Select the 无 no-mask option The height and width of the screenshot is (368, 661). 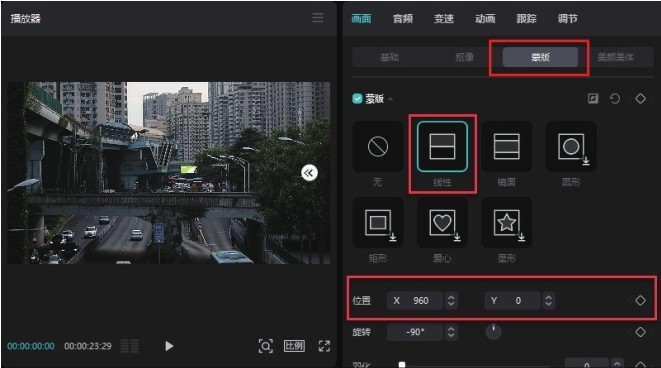click(378, 146)
